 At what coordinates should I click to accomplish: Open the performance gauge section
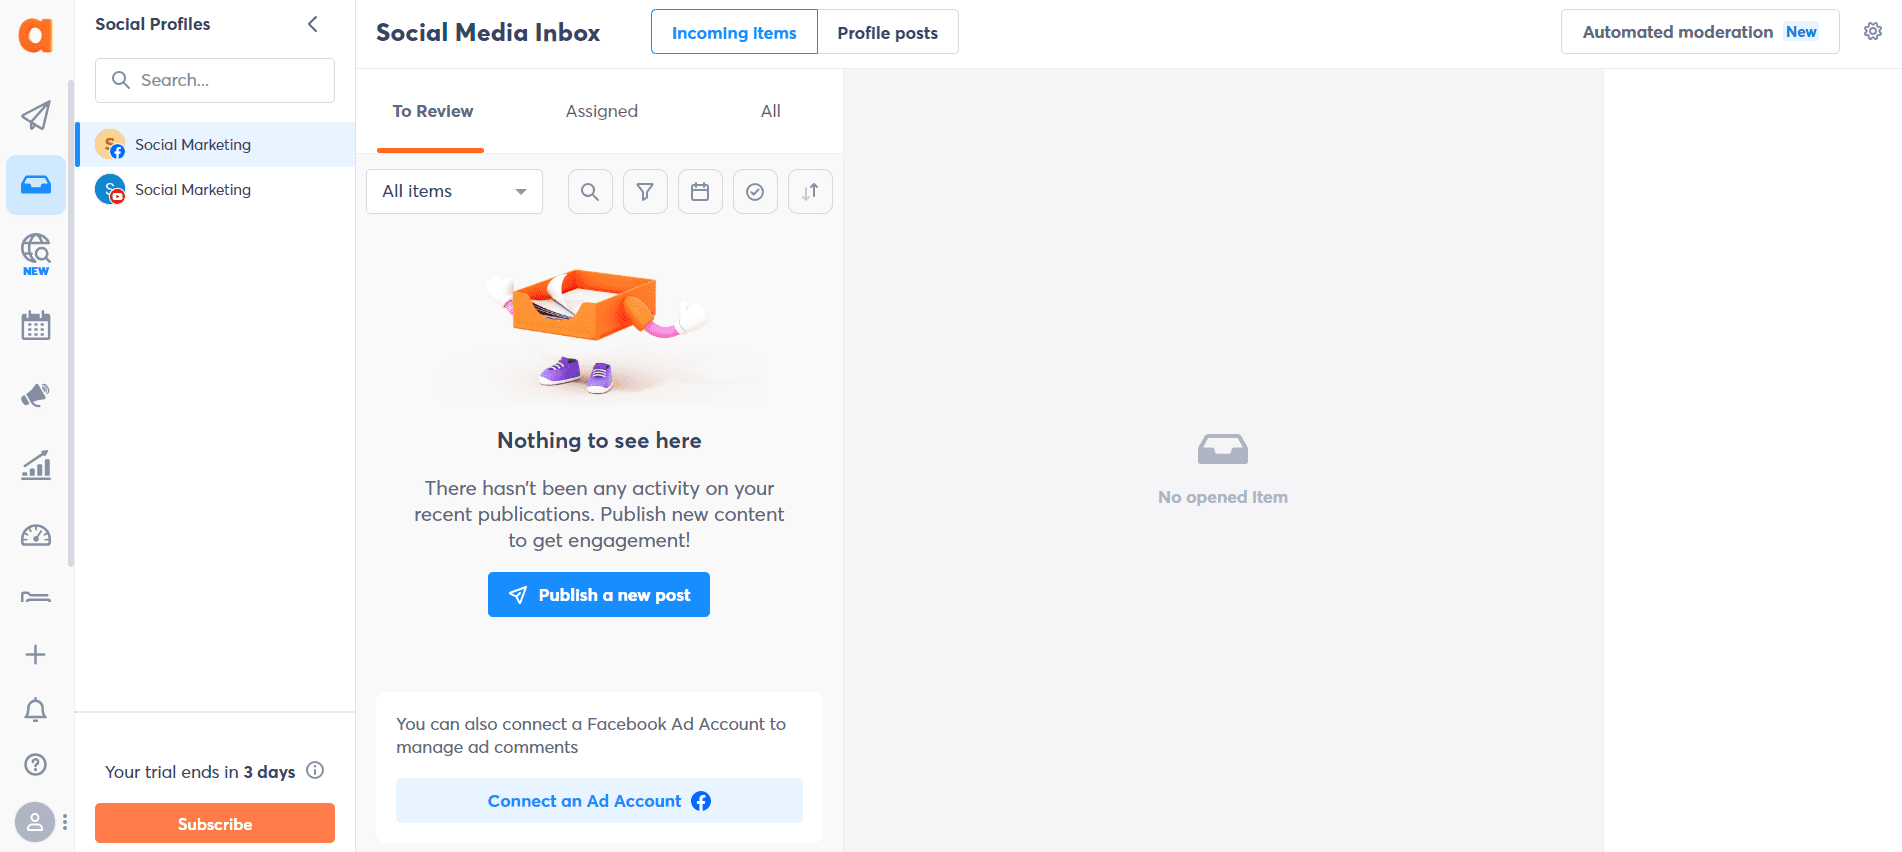tap(35, 535)
